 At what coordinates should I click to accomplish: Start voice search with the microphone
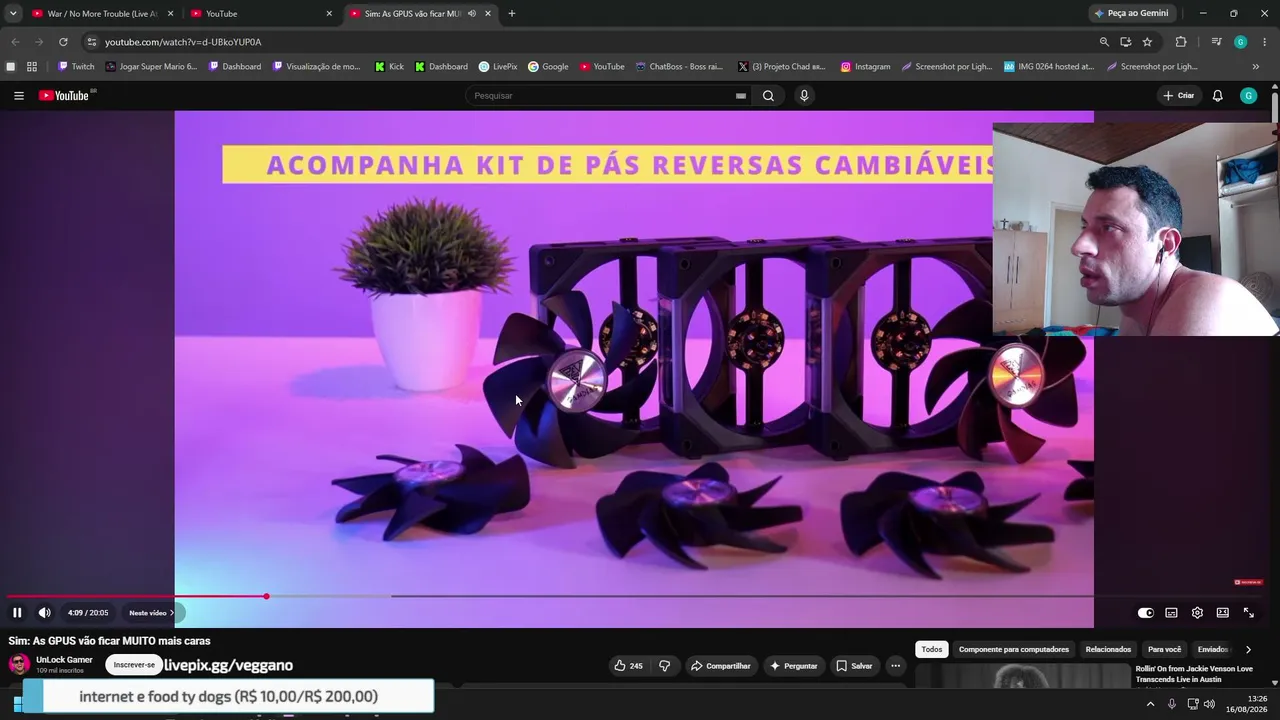pos(804,96)
